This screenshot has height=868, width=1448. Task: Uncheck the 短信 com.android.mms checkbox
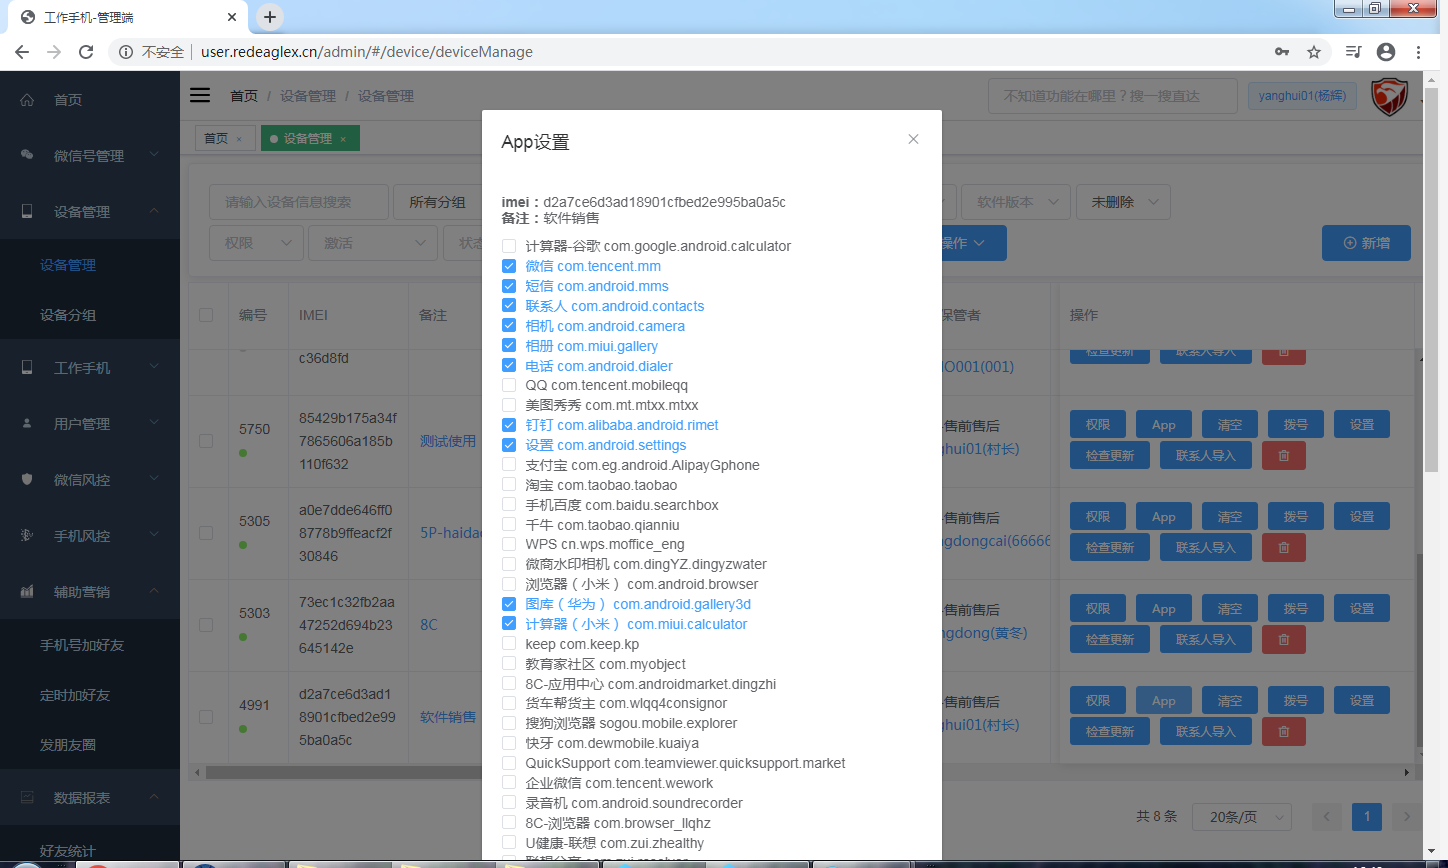tap(509, 286)
